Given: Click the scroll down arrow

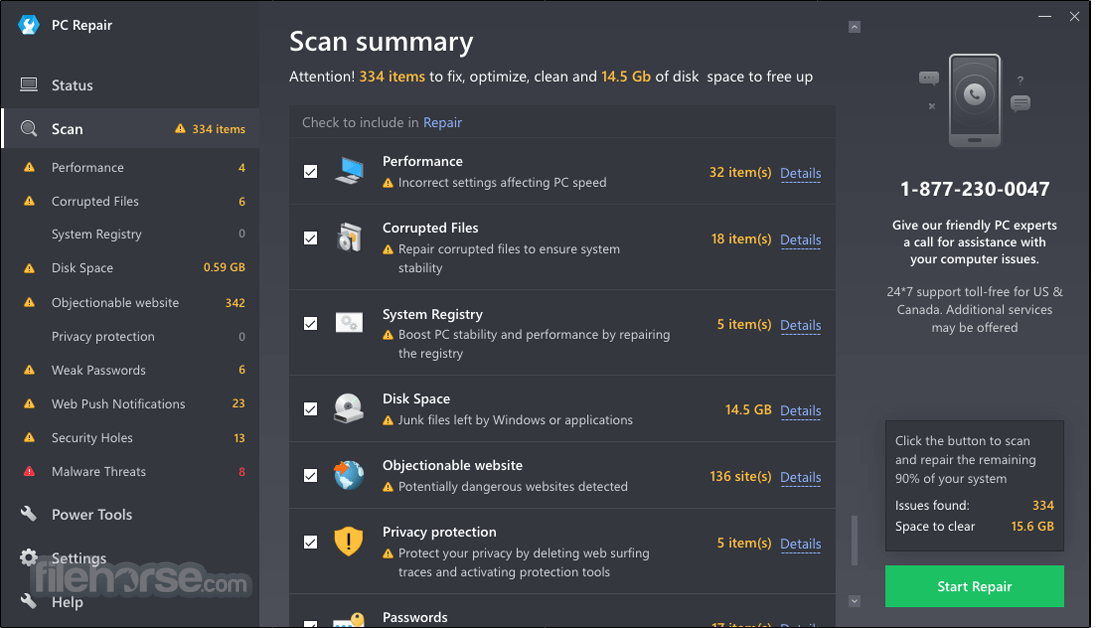Looking at the screenshot, I should [x=854, y=601].
